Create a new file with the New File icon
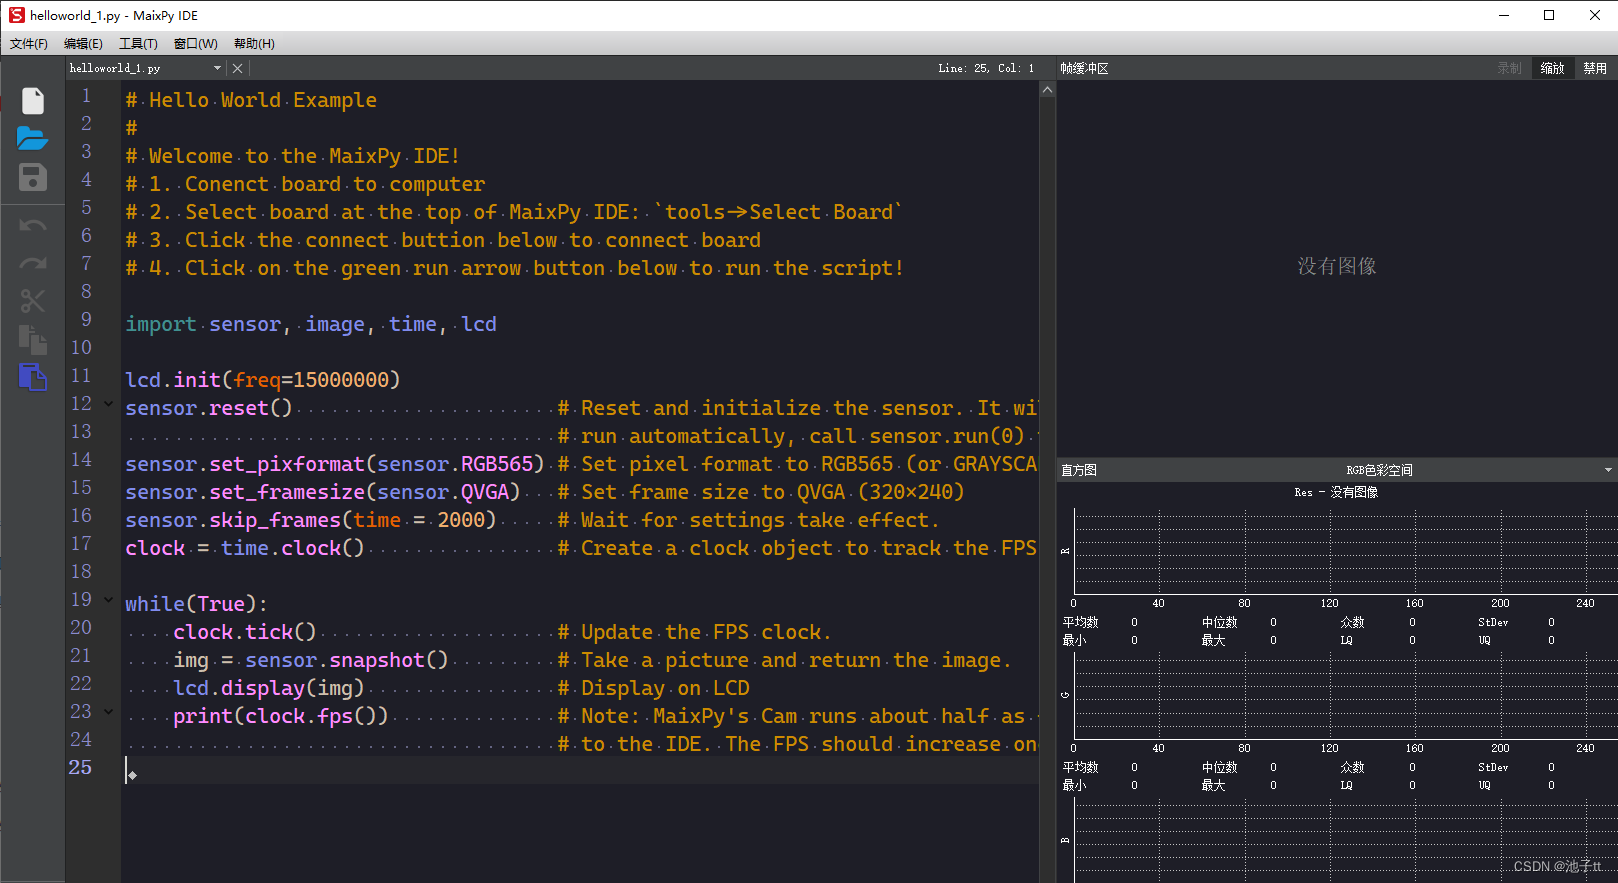 pyautogui.click(x=33, y=101)
